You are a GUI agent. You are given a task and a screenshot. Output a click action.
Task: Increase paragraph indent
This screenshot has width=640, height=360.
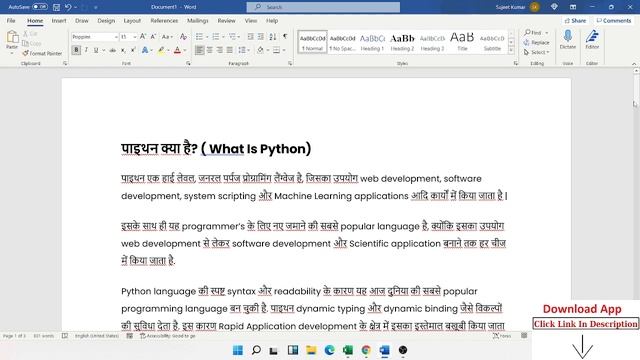pyautogui.click(x=261, y=37)
